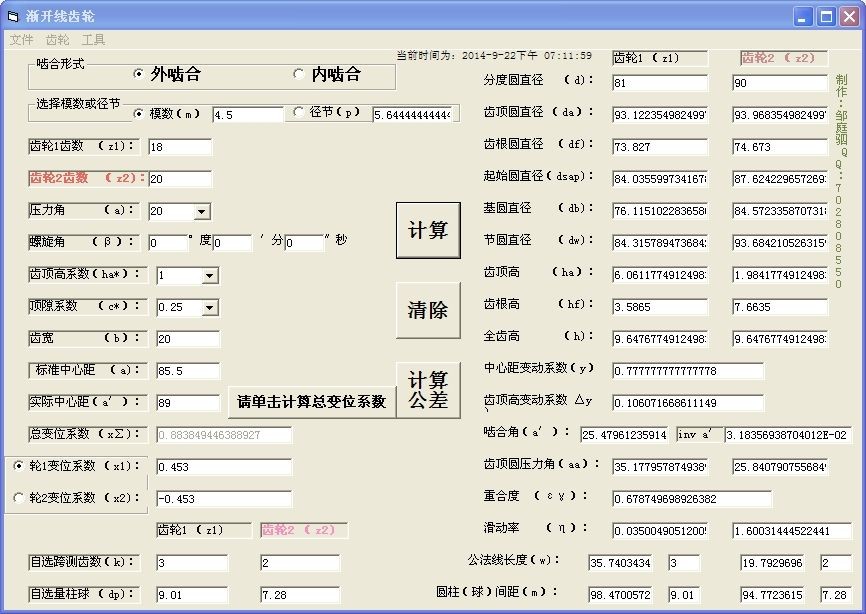The height and width of the screenshot is (614, 866).
Task: Expand the 压力角 dropdown arrow
Action: pyautogui.click(x=202, y=211)
